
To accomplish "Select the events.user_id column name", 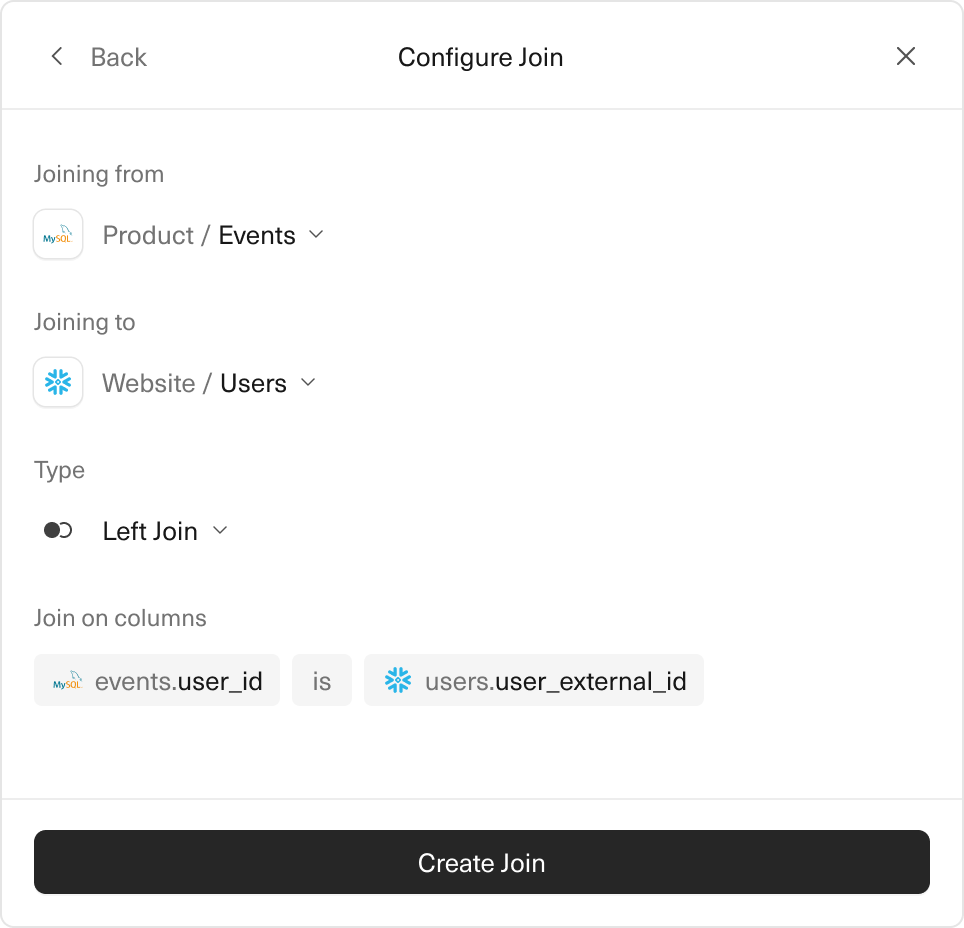I will point(179,682).
